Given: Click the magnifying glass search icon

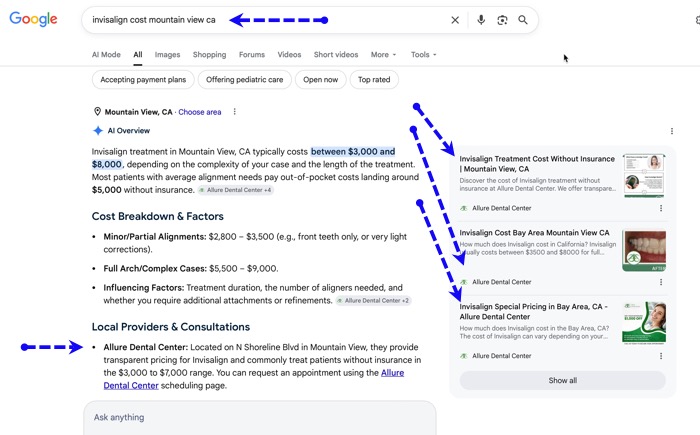Looking at the screenshot, I should [x=523, y=20].
